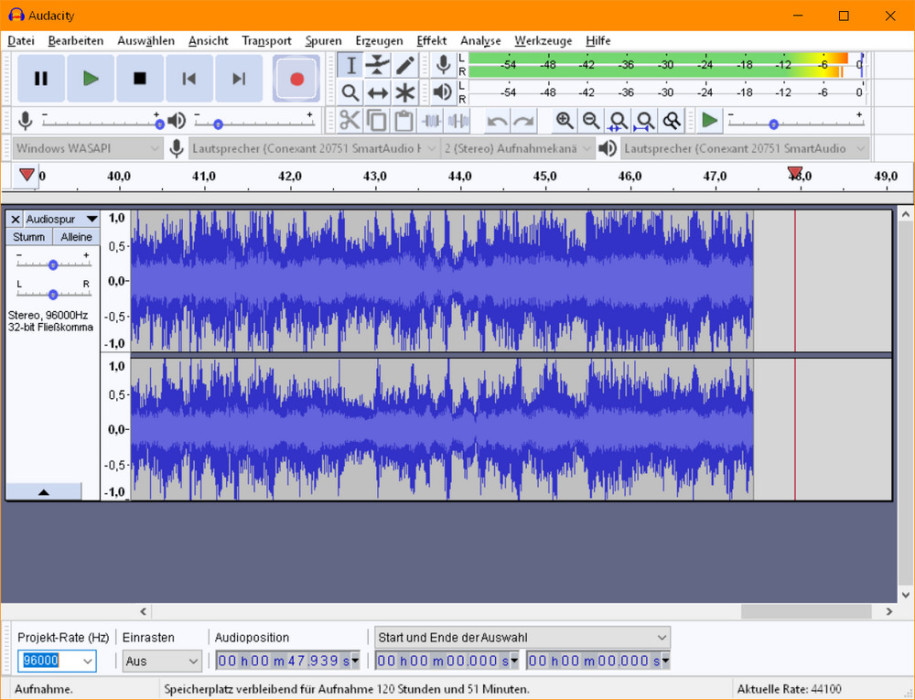Fit selection to width zoom icon
The width and height of the screenshot is (915, 700).
coord(618,121)
